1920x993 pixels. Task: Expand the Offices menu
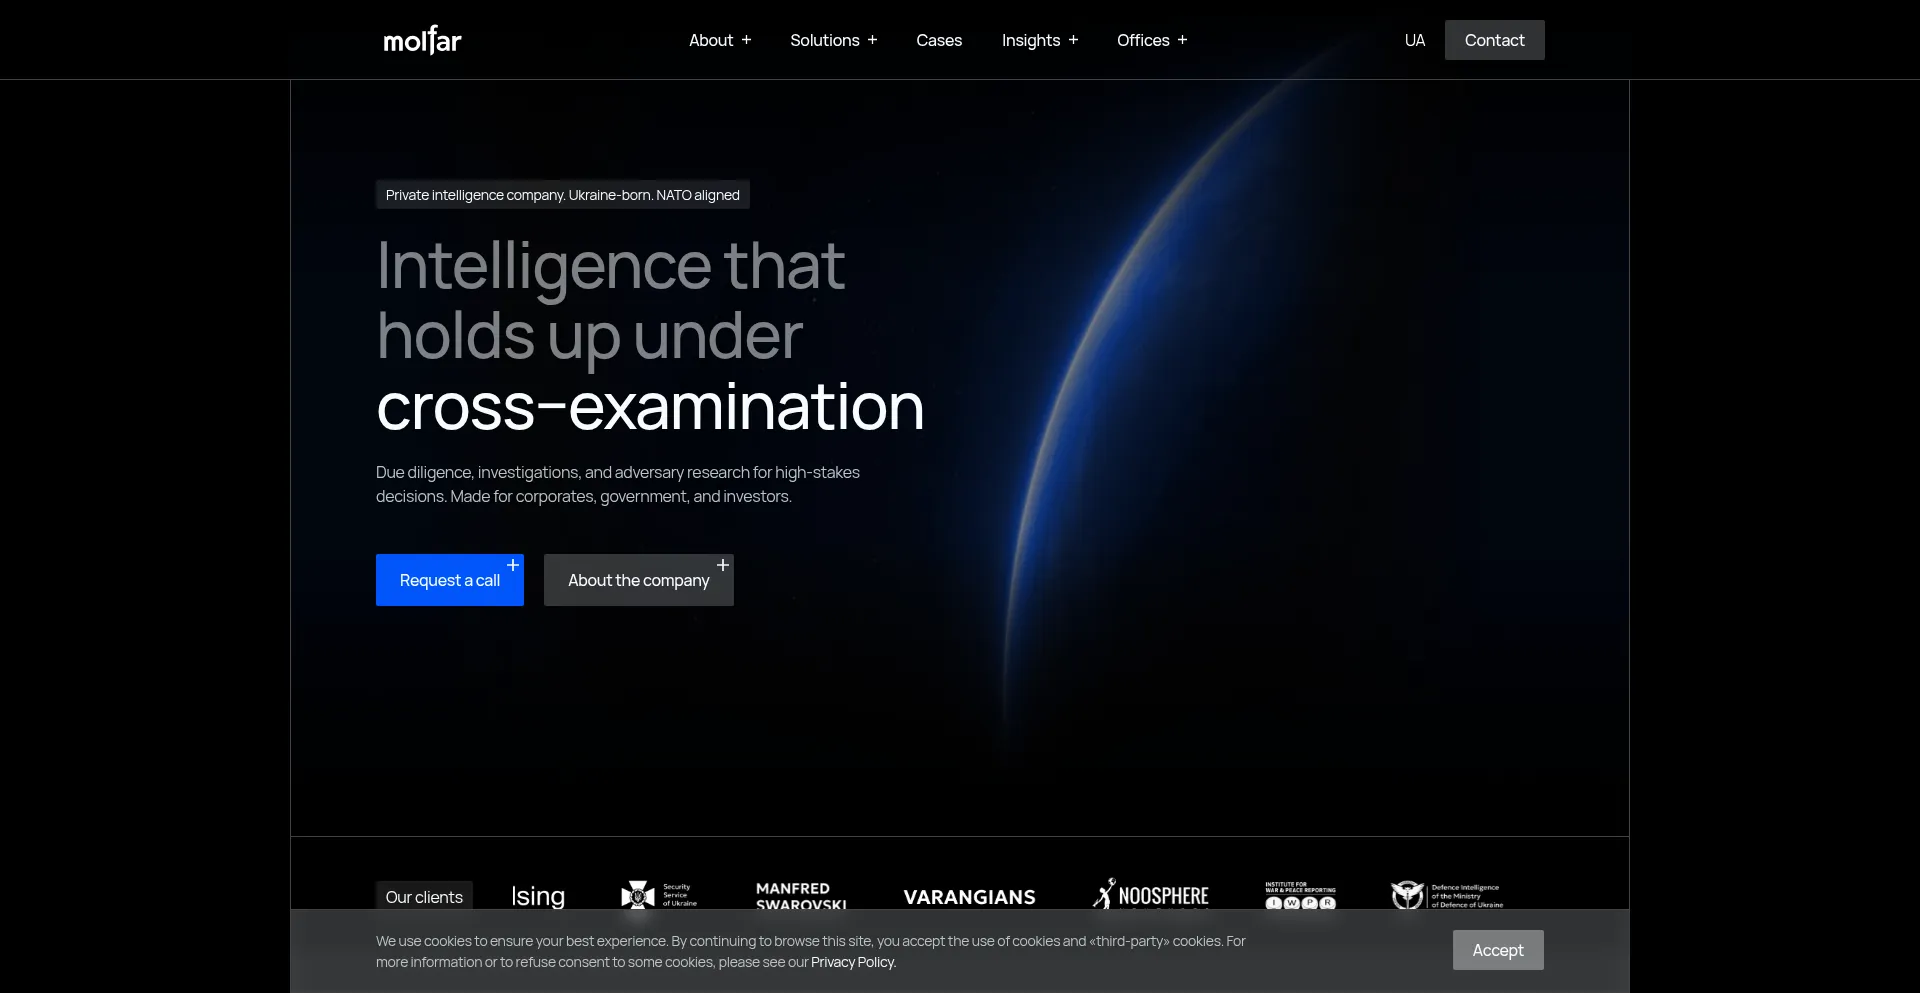click(1152, 40)
